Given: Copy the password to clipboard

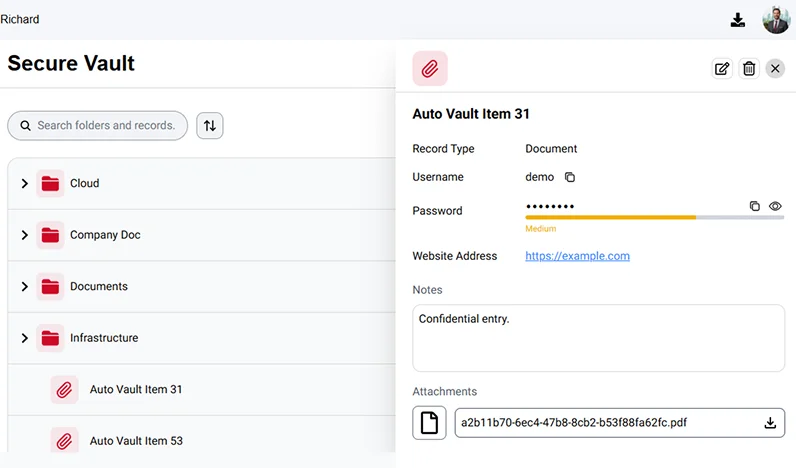Looking at the screenshot, I should (x=755, y=206).
